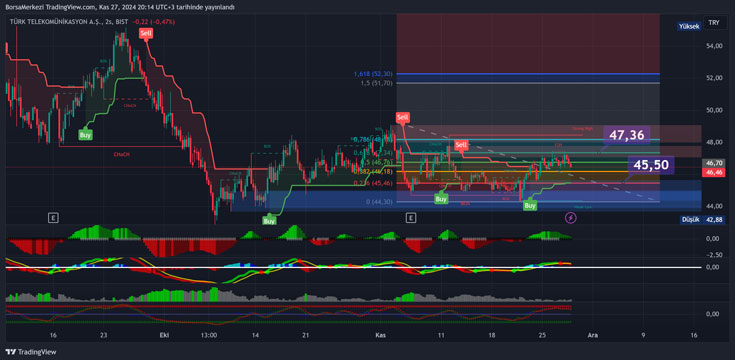Click the Eki month label on time axis
The image size is (735, 360).
164,335
